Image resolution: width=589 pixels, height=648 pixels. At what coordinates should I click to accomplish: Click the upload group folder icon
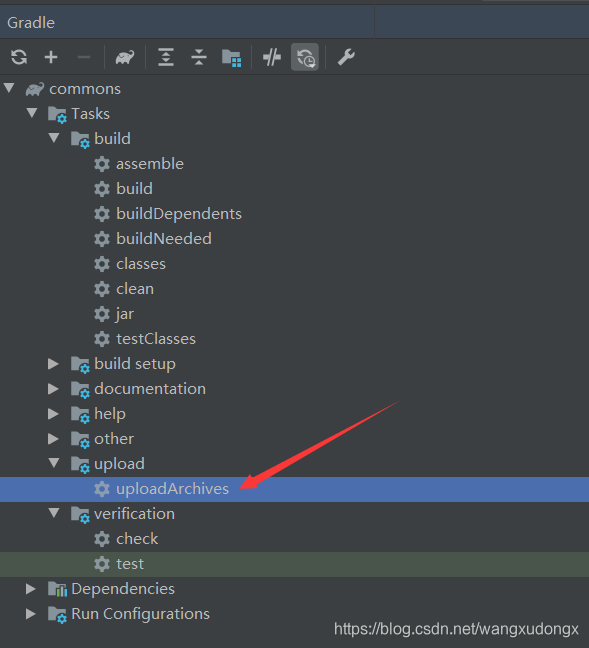pyautogui.click(x=80, y=465)
